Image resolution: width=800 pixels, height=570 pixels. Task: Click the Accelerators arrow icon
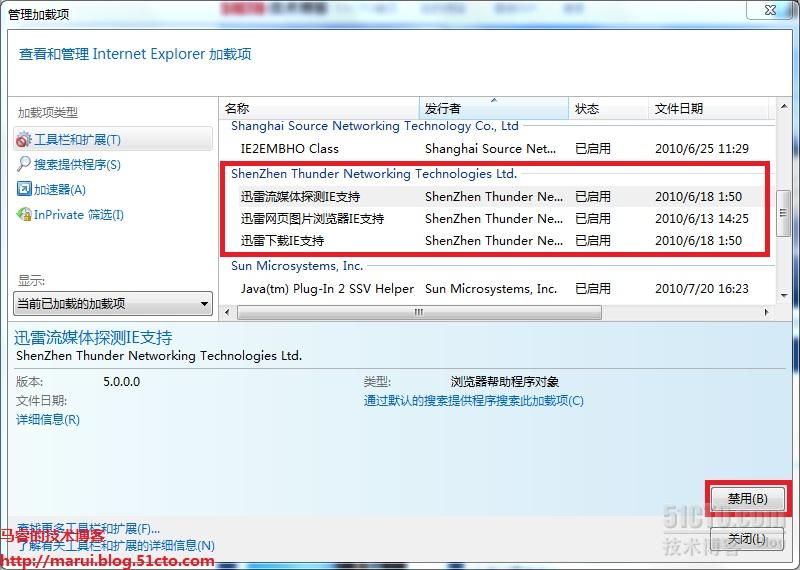pos(24,189)
